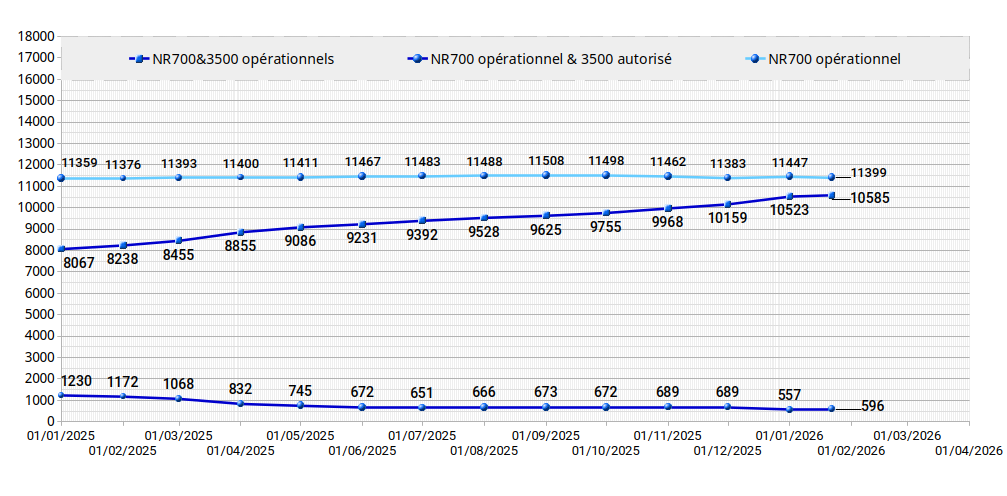1007x496 pixels.
Task: Select the 01/04/2026 x-axis date label
Action: (x=968, y=451)
